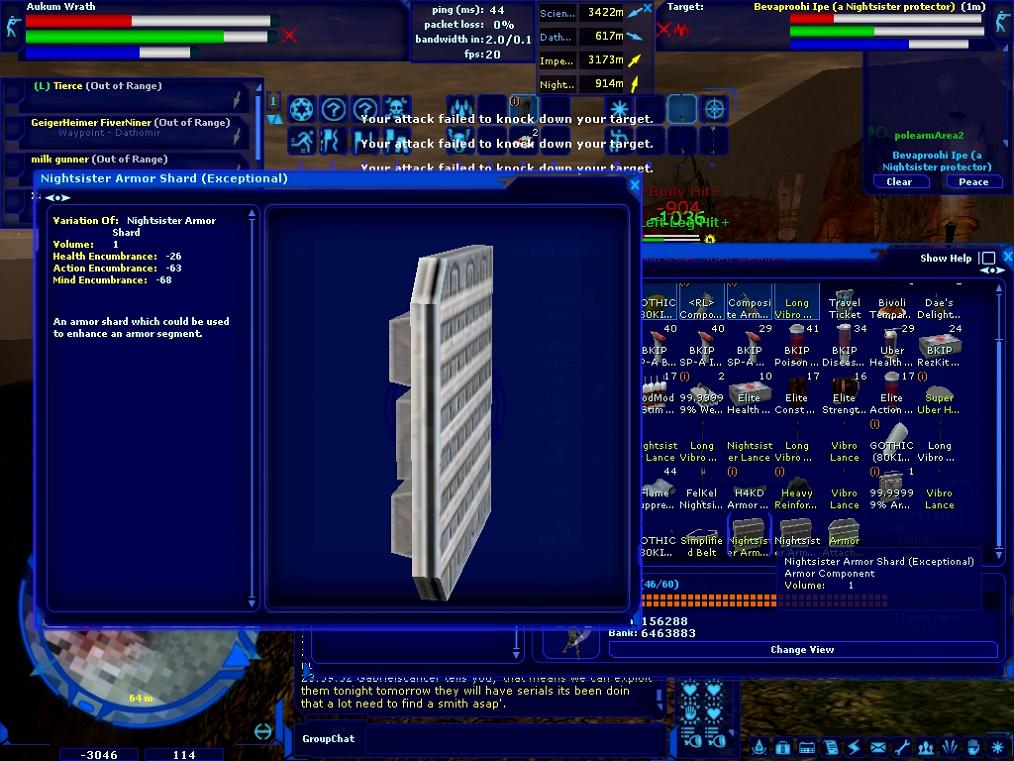Screen dimensions: 1014x761
Task: Open the community people icon
Action: coord(925,747)
